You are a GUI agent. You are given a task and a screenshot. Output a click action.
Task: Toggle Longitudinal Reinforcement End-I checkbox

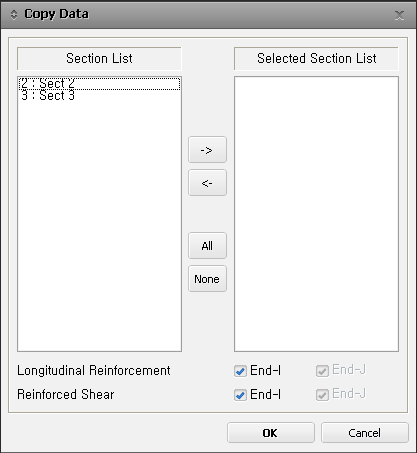tap(240, 371)
